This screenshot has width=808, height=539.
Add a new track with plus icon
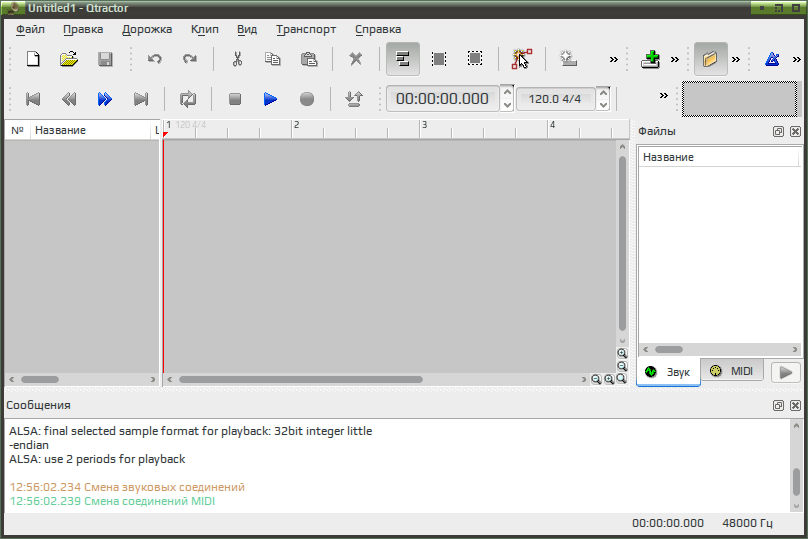pos(651,59)
